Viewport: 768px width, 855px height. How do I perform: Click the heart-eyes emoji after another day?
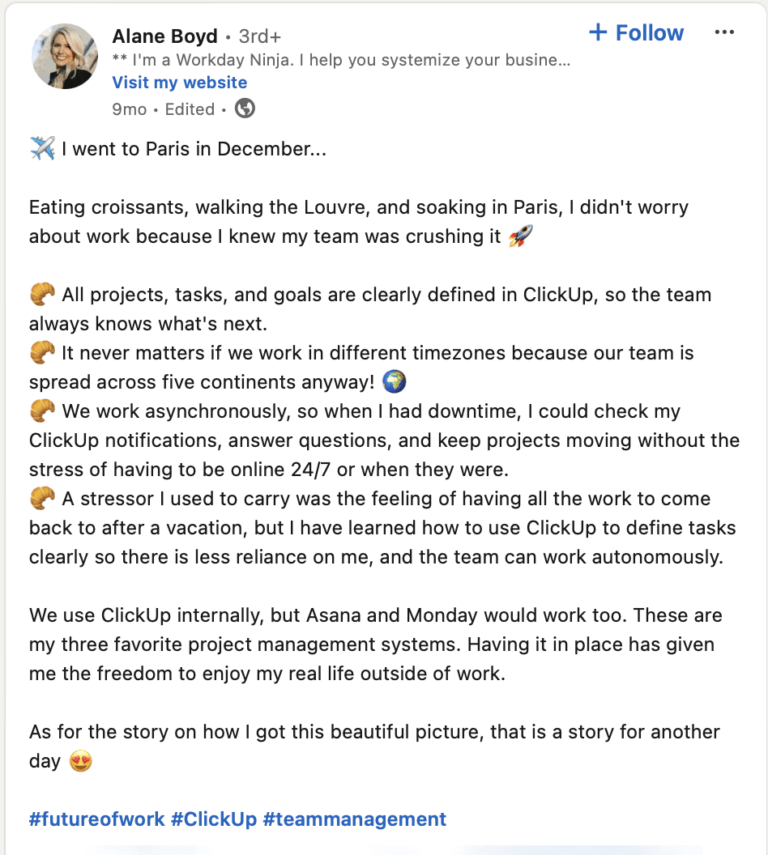pos(80,761)
